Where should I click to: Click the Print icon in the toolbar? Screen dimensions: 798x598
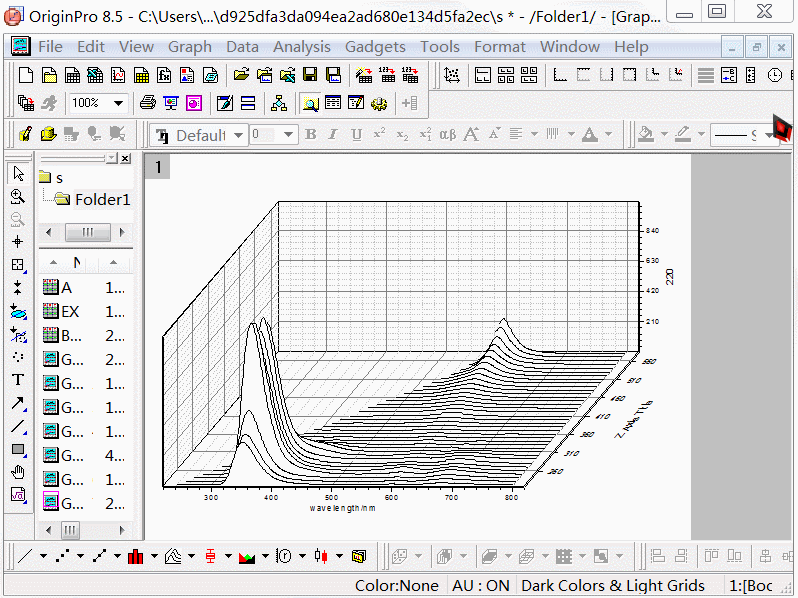148,103
